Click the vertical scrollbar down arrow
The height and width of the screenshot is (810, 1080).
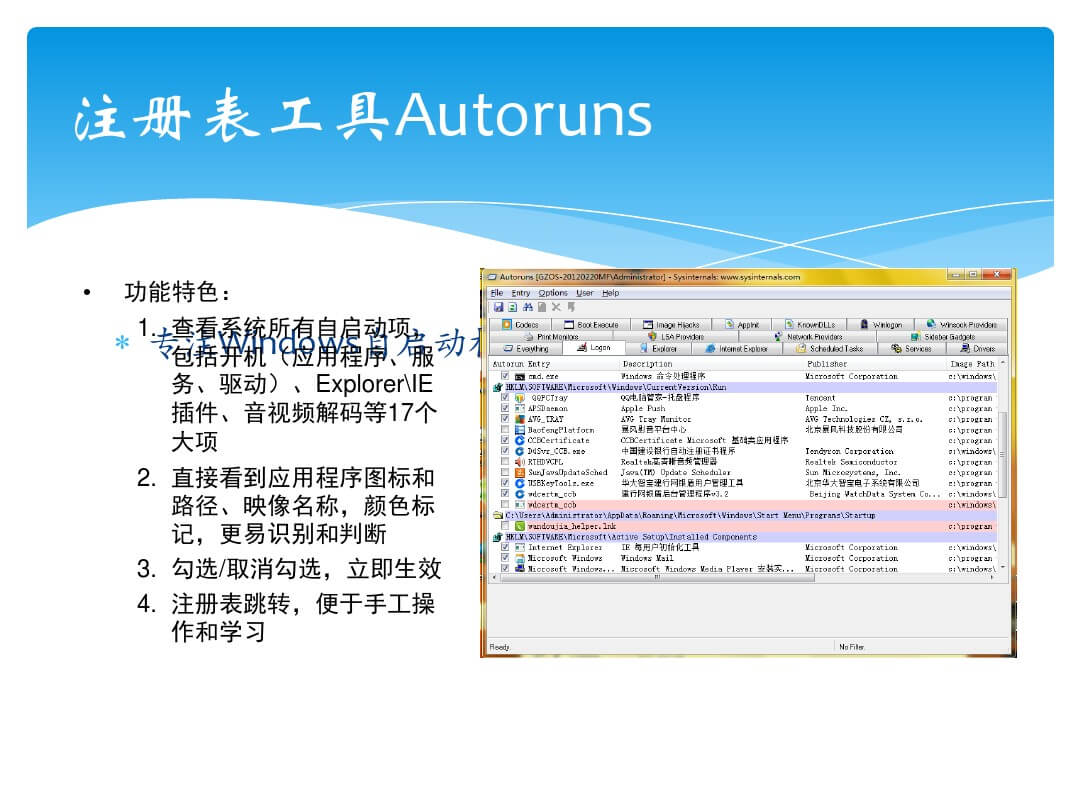tap(1003, 567)
